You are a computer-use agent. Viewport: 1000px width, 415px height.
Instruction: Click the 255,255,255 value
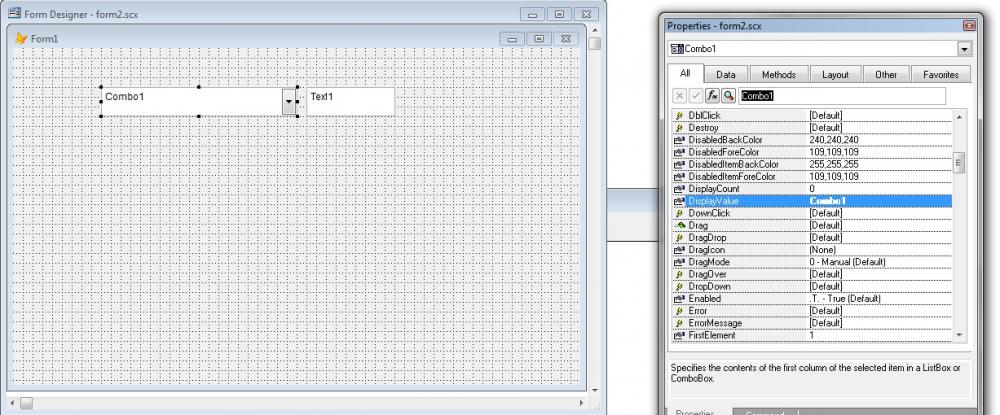[x=834, y=164]
